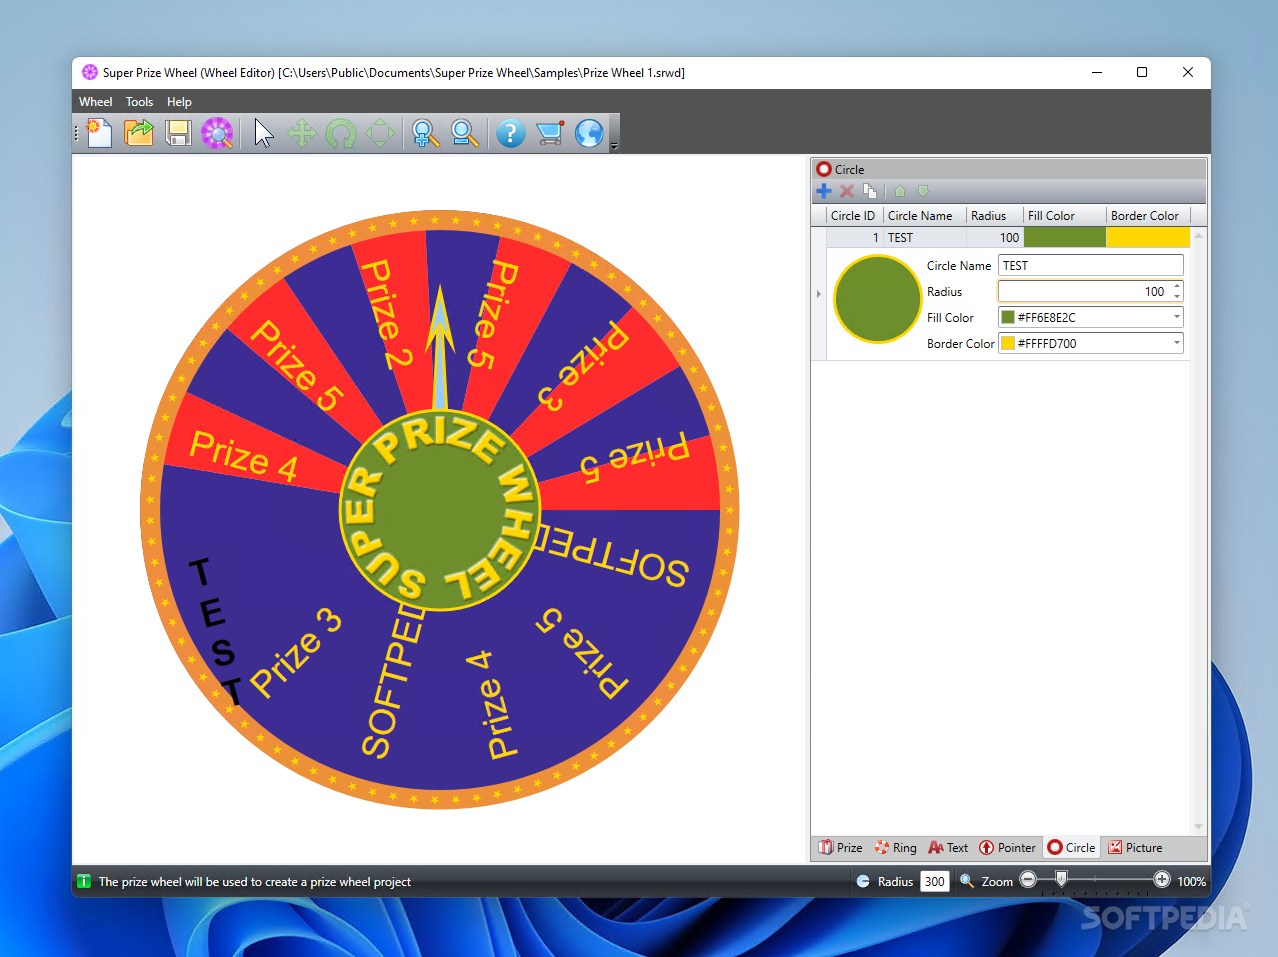Click the Circle Name input field
Image resolution: width=1278 pixels, height=957 pixels.
tap(1090, 266)
